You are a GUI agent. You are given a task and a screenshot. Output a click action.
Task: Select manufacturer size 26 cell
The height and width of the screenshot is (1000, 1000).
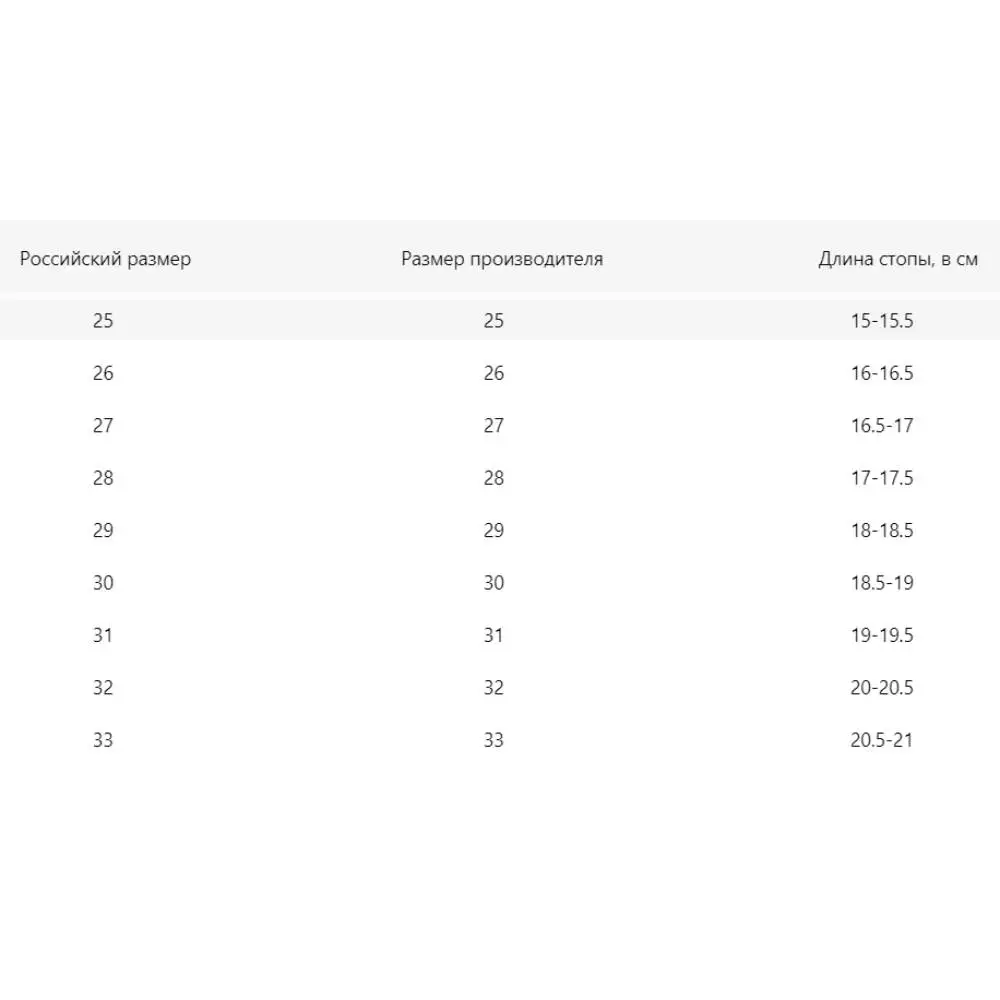click(x=494, y=374)
